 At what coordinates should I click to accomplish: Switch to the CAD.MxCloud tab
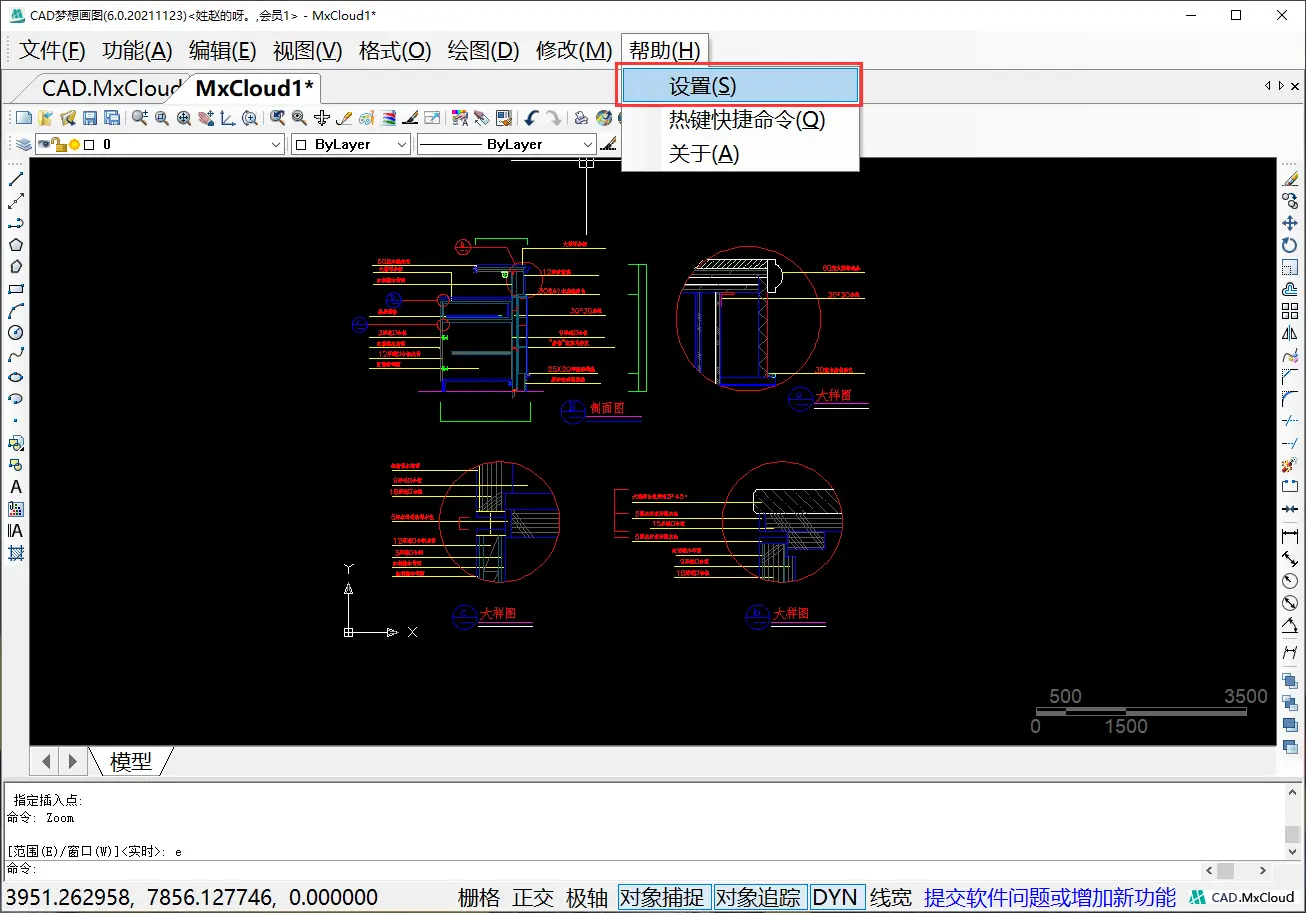tap(110, 88)
